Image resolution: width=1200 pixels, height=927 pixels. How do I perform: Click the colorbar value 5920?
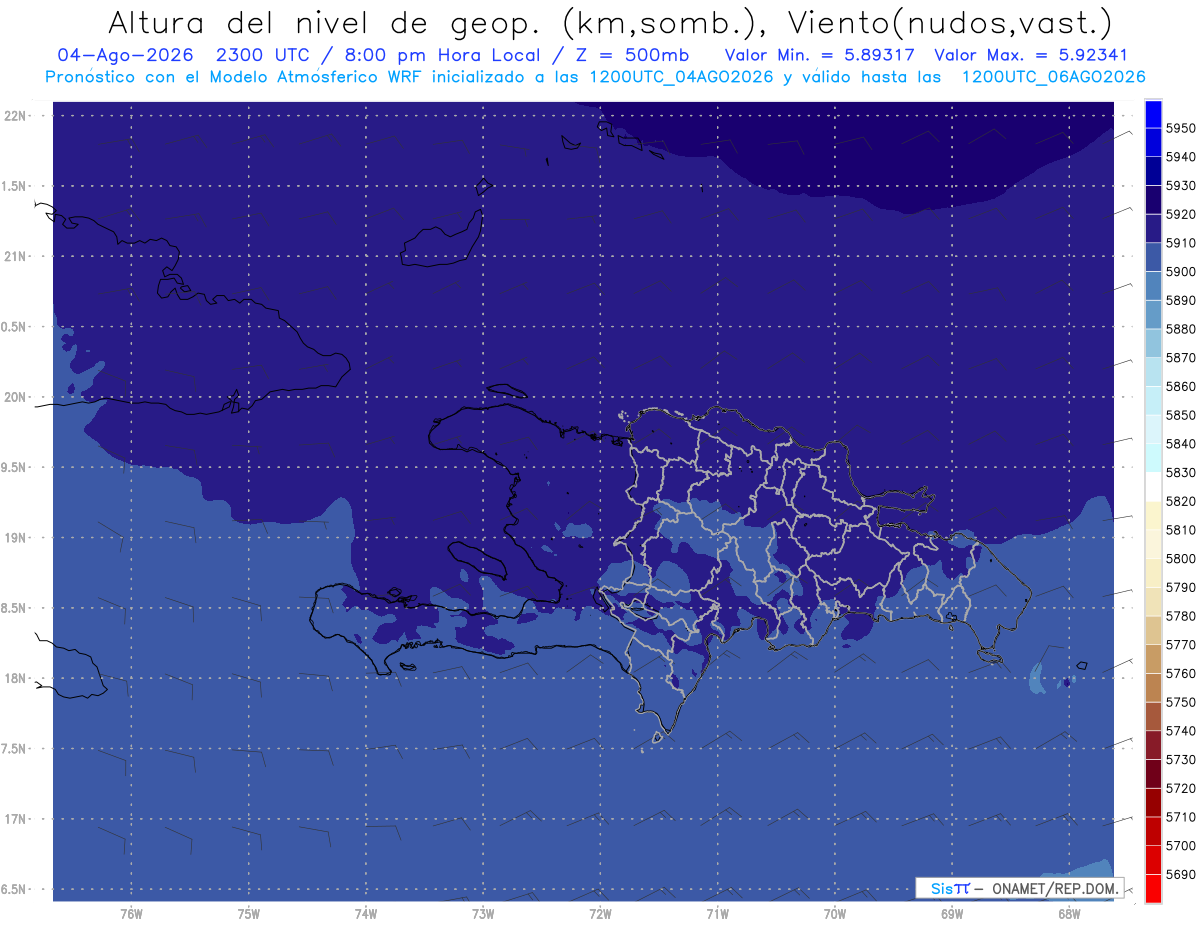tap(1181, 214)
